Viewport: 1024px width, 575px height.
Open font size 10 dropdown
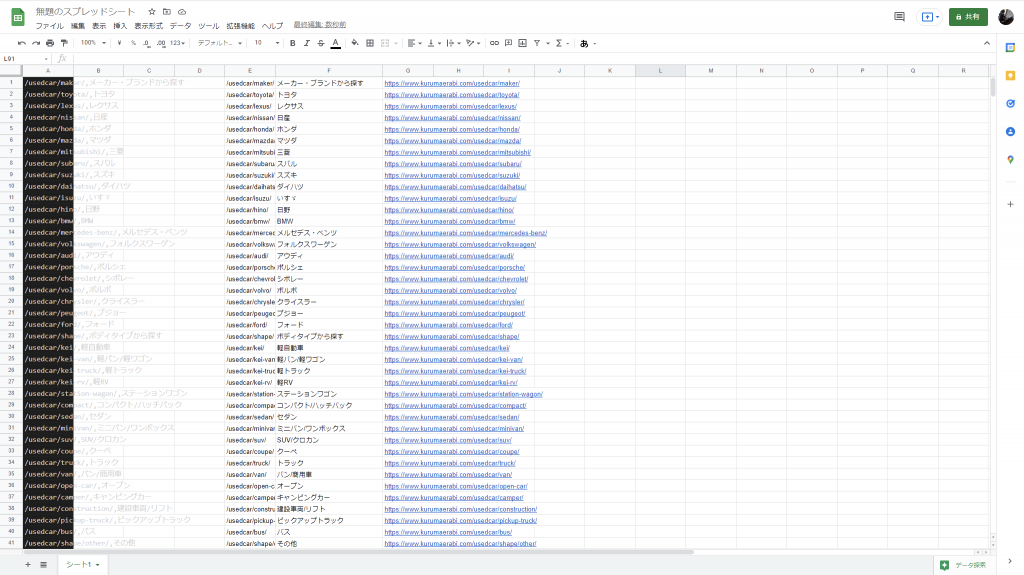coord(266,43)
